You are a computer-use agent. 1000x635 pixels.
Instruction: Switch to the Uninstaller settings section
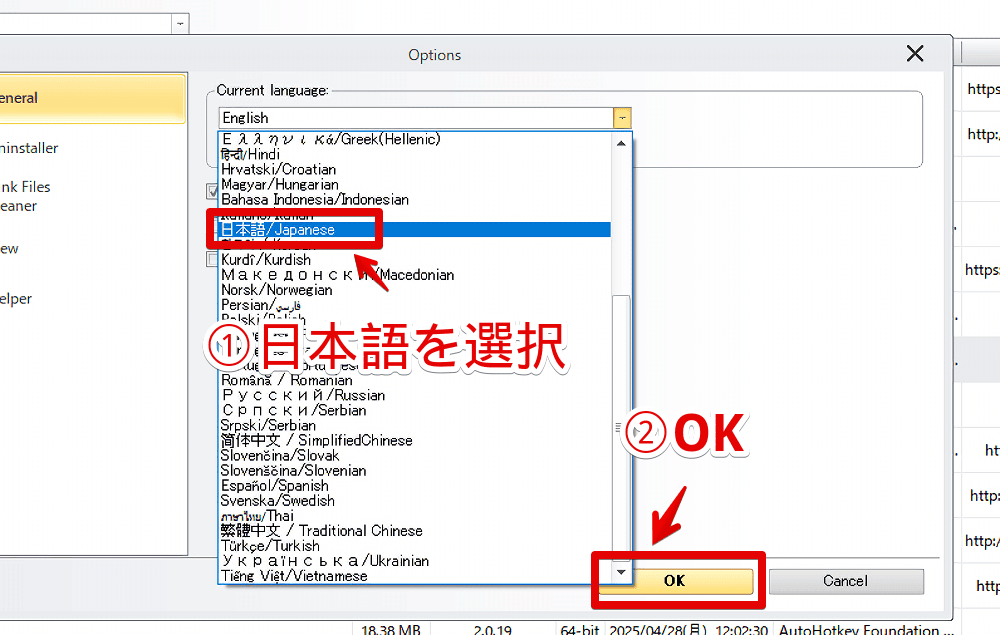30,148
